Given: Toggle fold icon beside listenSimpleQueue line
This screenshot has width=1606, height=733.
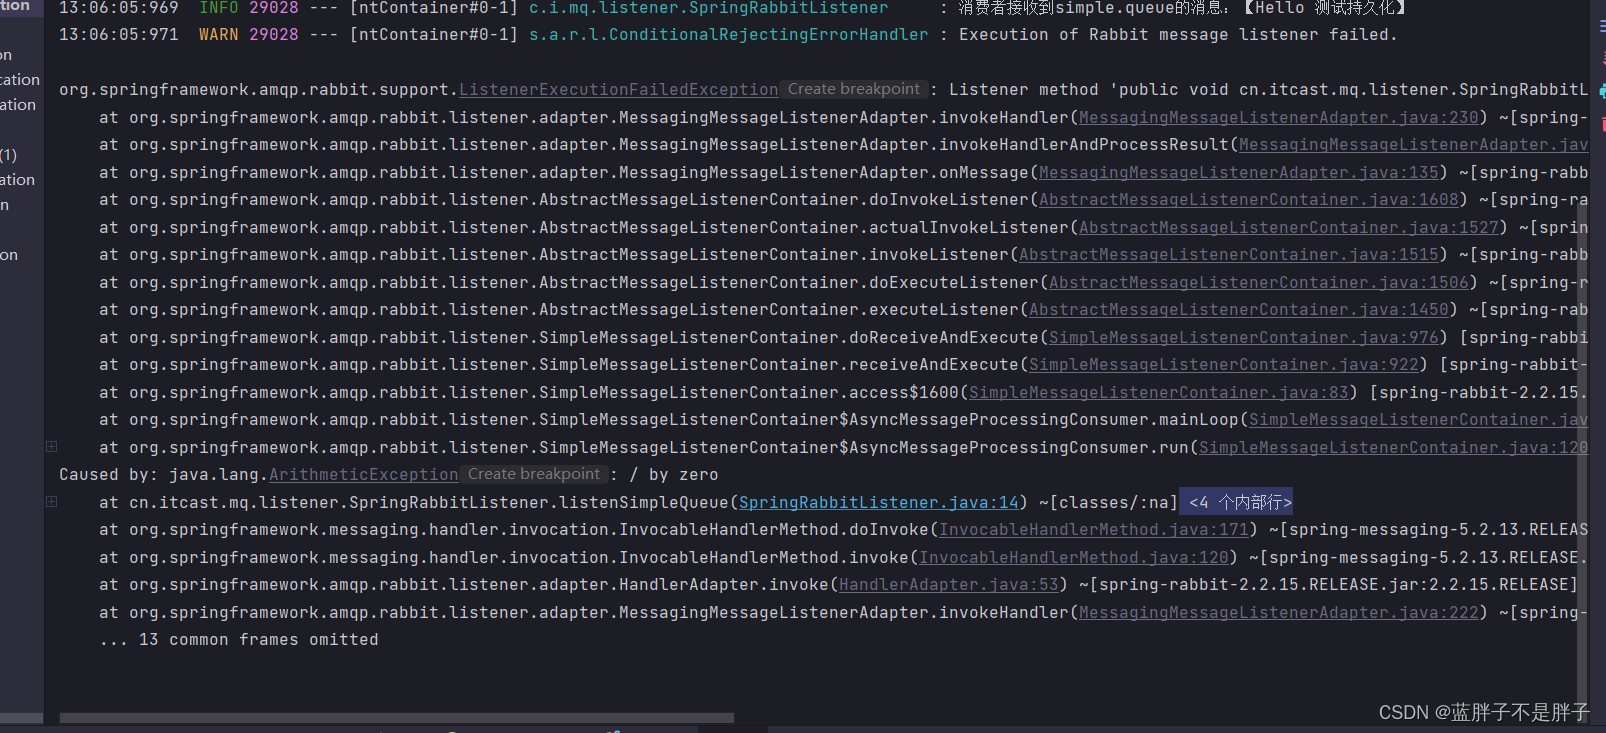Looking at the screenshot, I should [51, 501].
